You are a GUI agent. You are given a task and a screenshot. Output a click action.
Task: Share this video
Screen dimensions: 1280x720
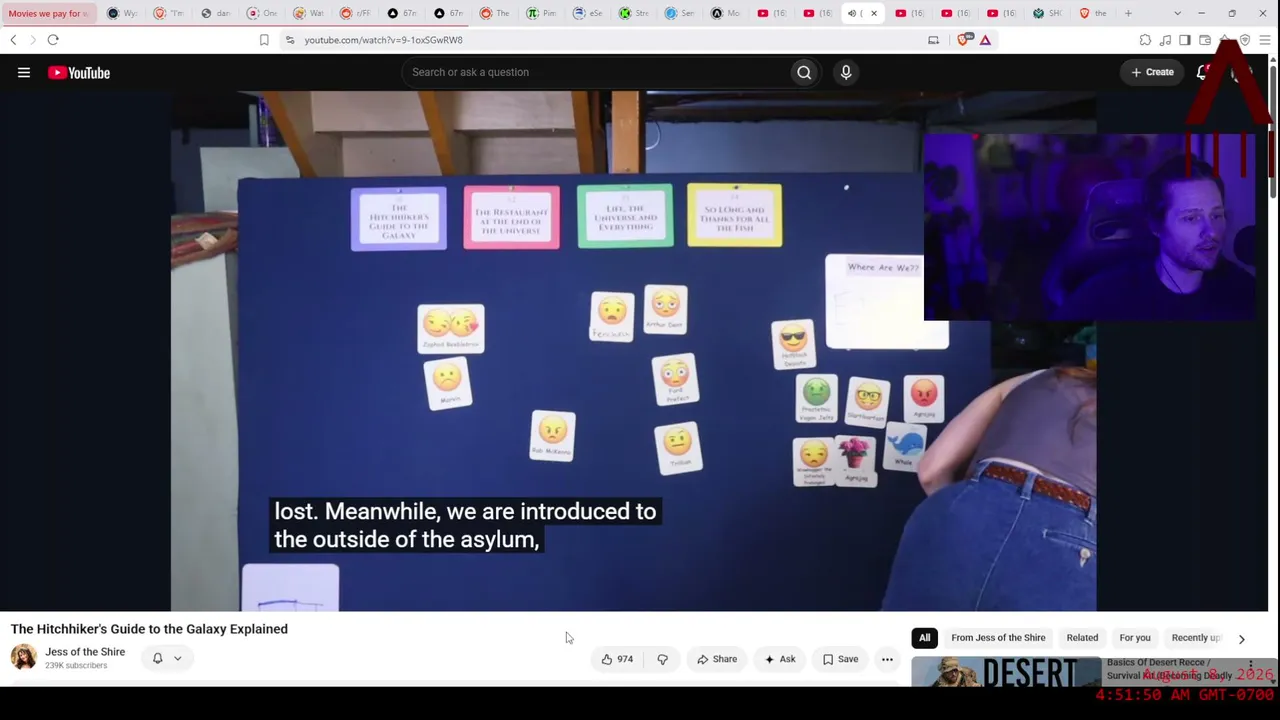(x=717, y=659)
